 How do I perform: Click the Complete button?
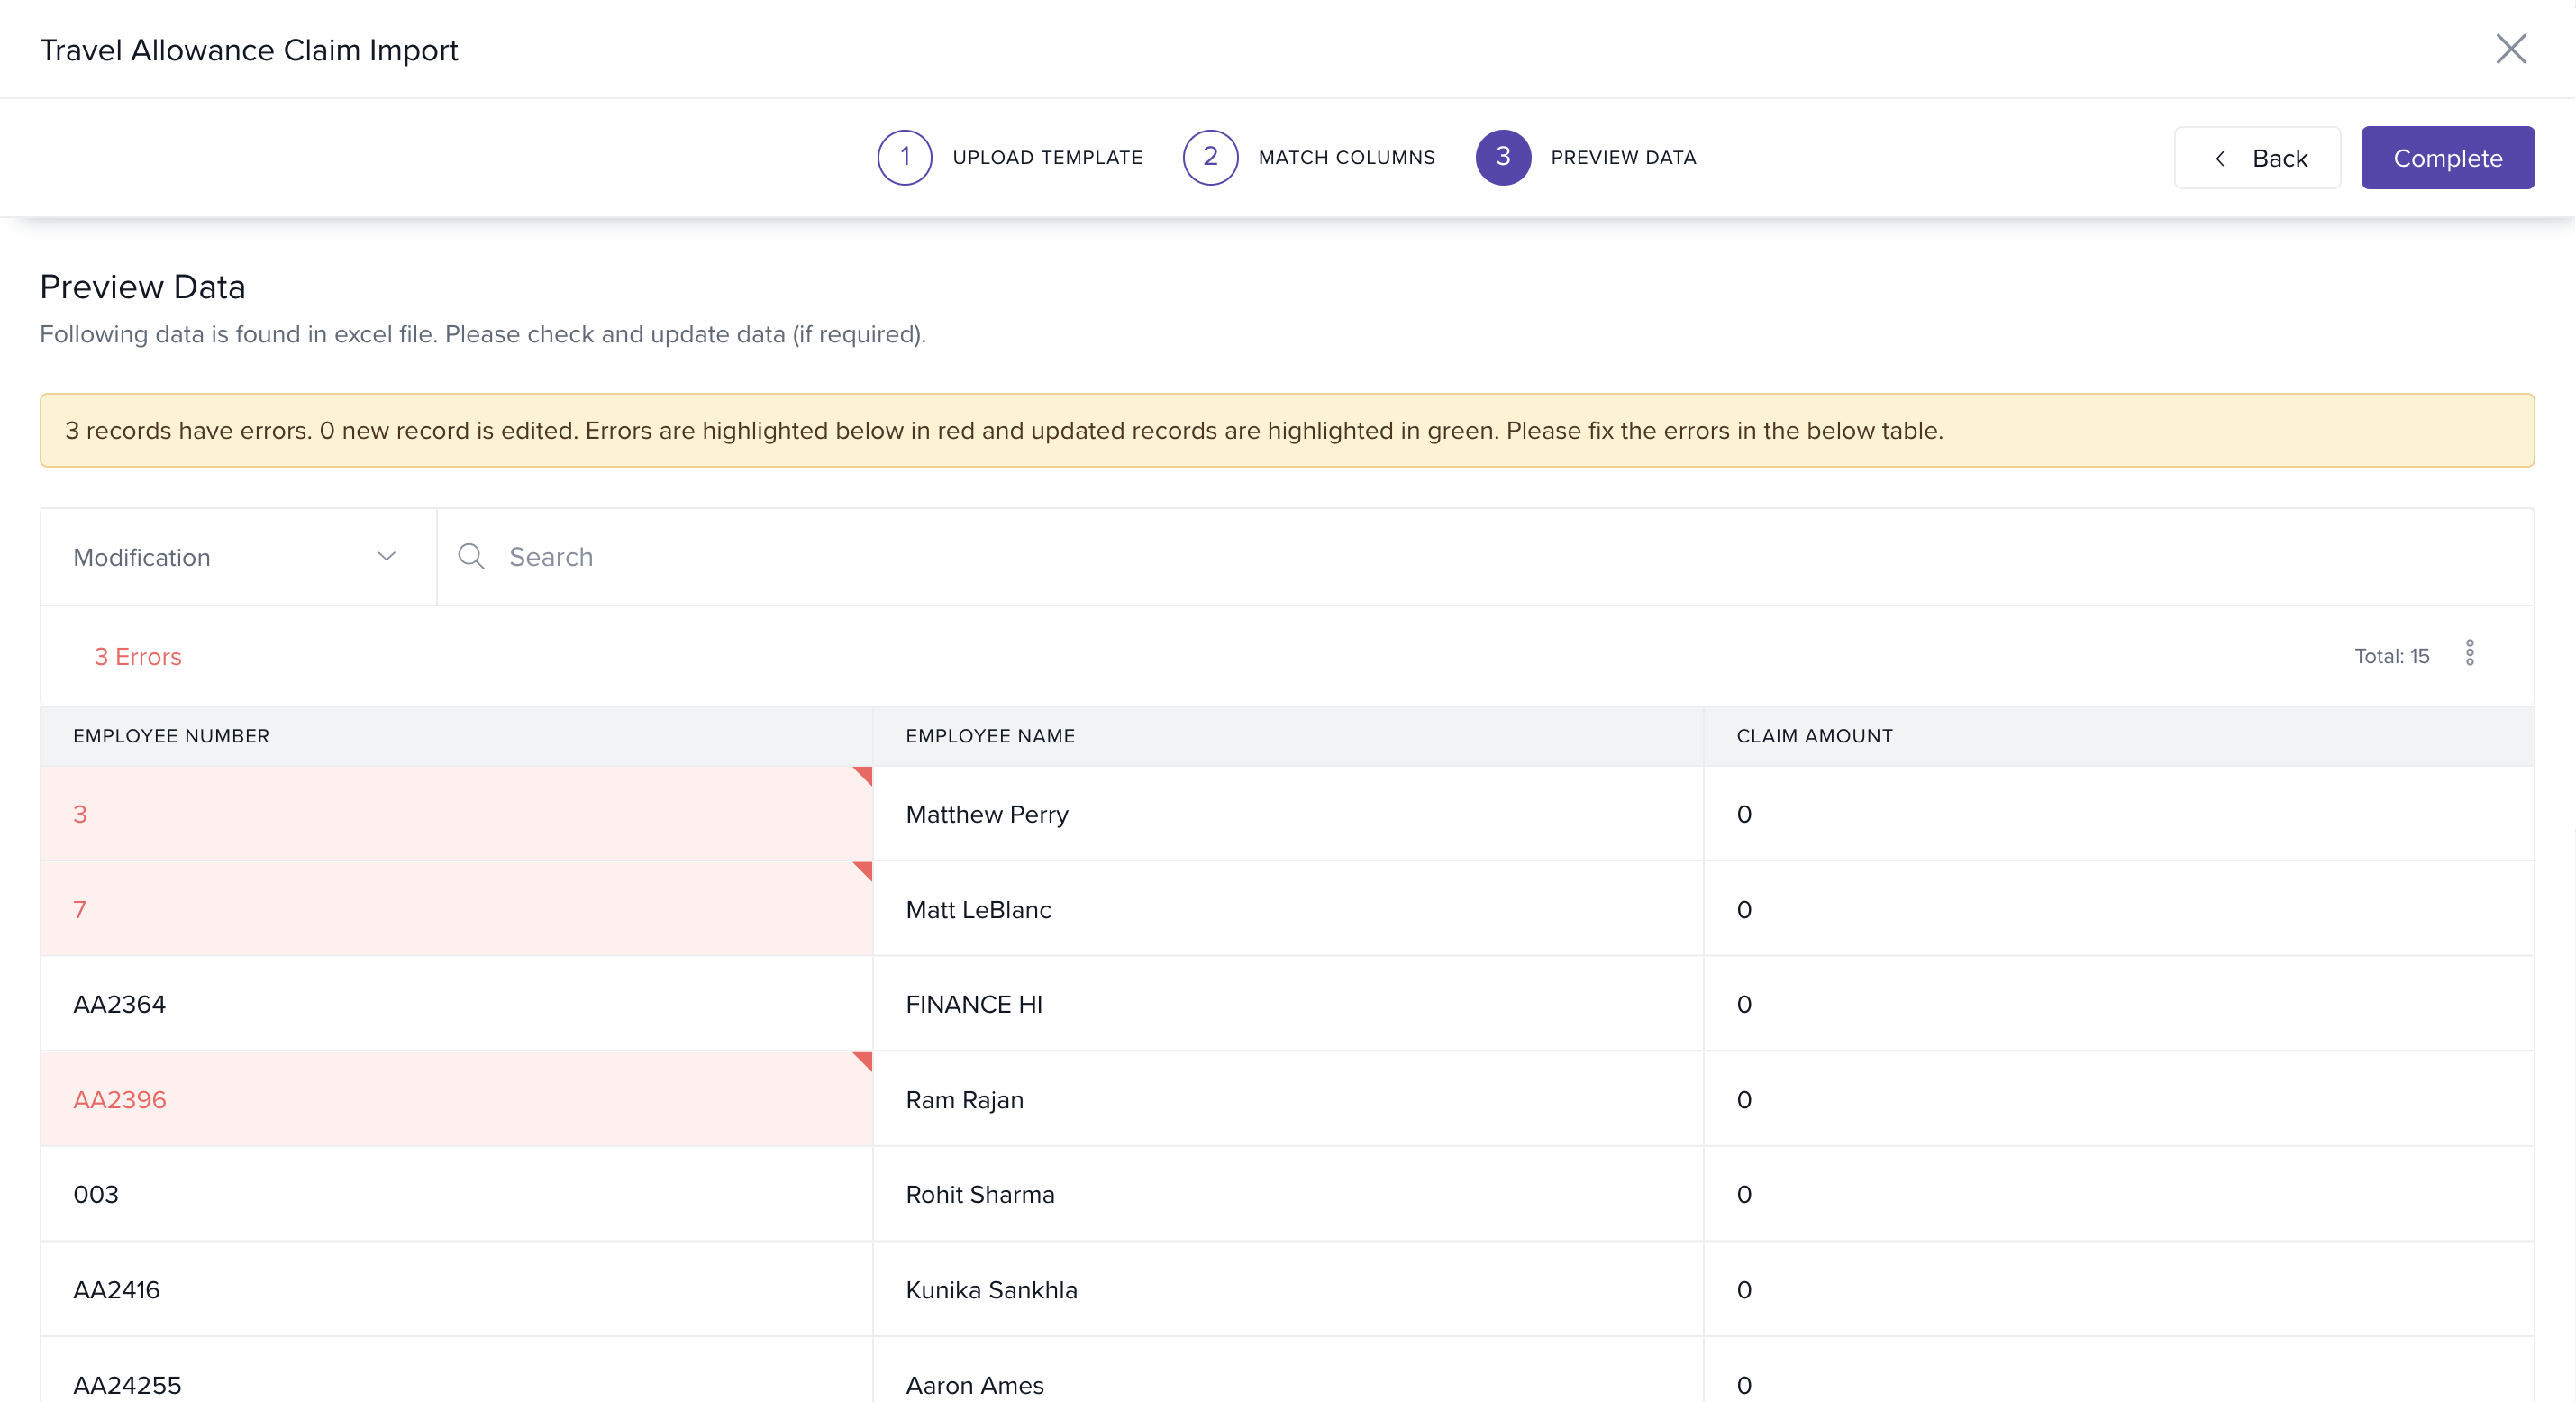coord(2446,158)
